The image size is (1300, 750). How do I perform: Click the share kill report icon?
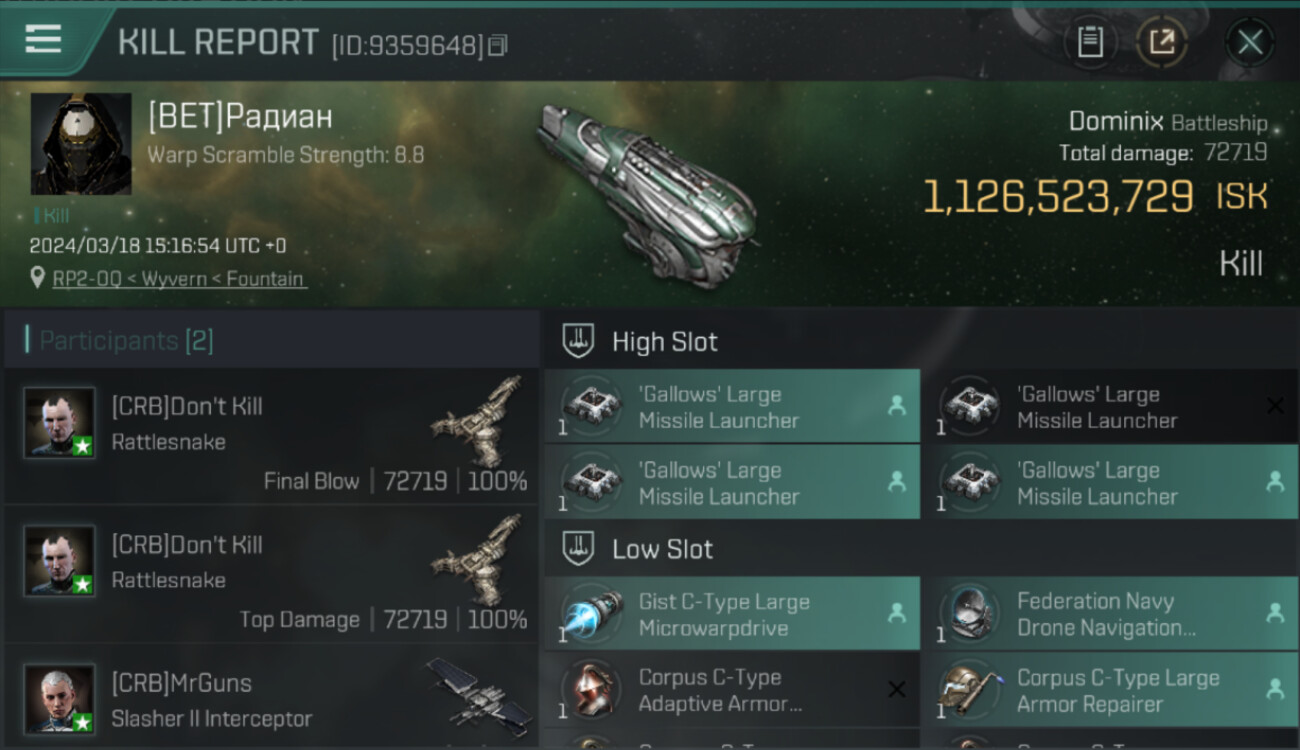(1162, 42)
